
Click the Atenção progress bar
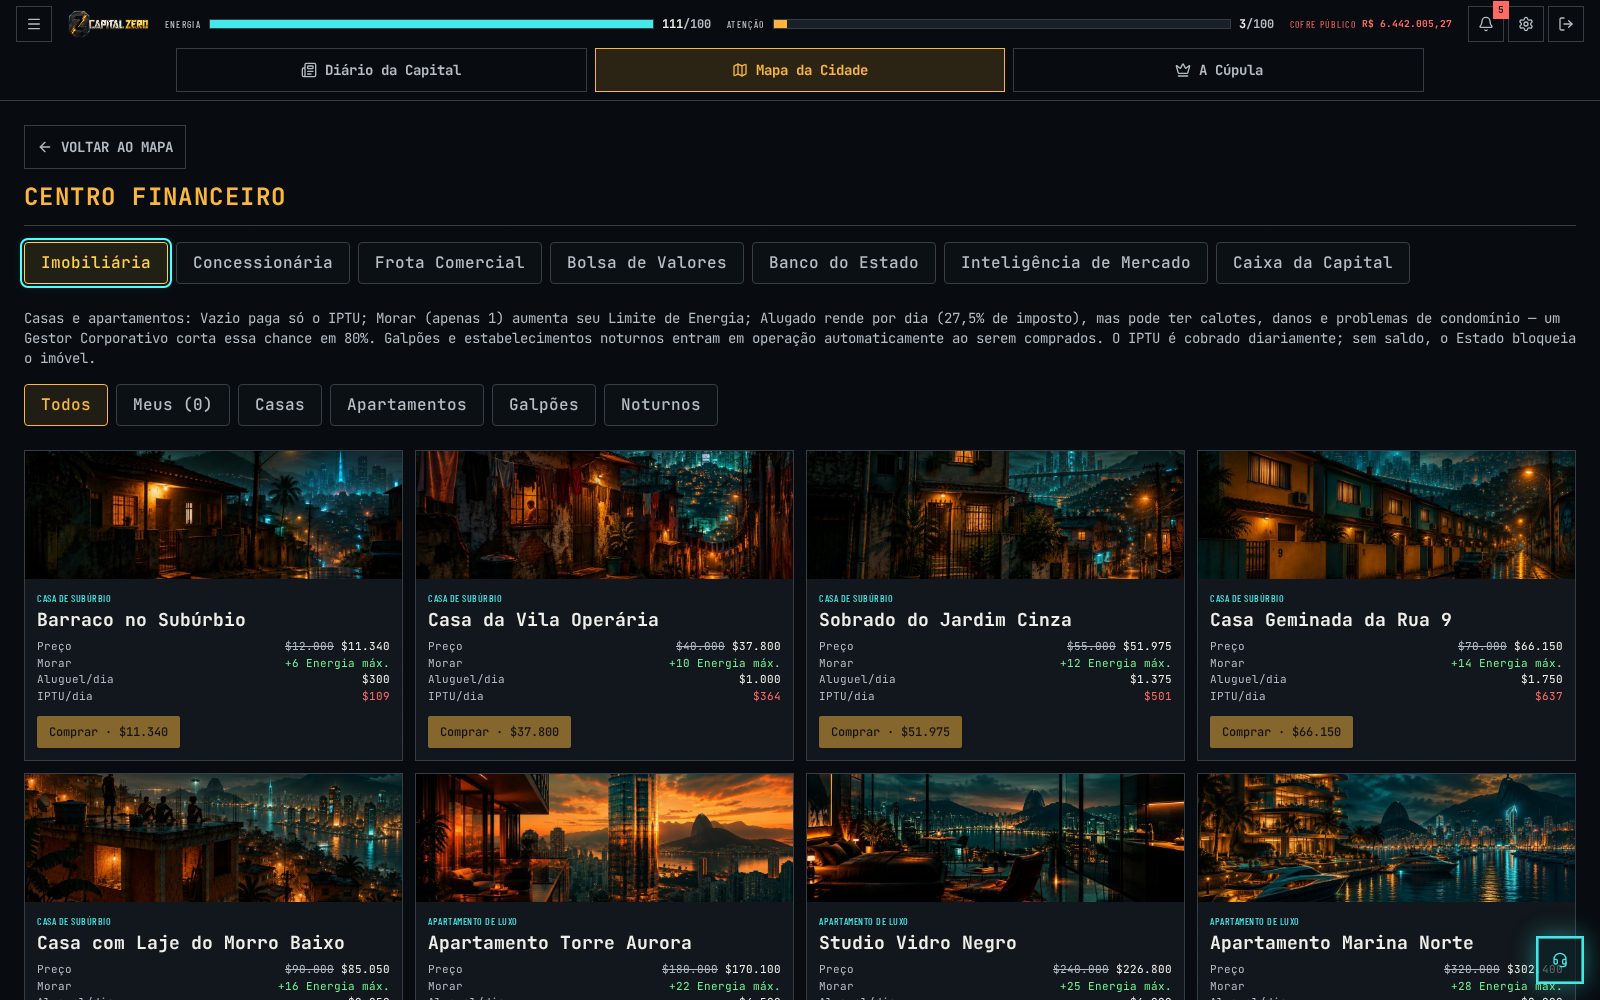click(1002, 24)
